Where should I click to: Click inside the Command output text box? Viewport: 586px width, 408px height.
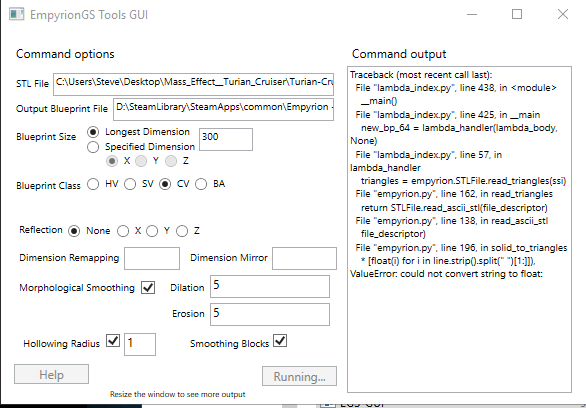click(x=459, y=229)
